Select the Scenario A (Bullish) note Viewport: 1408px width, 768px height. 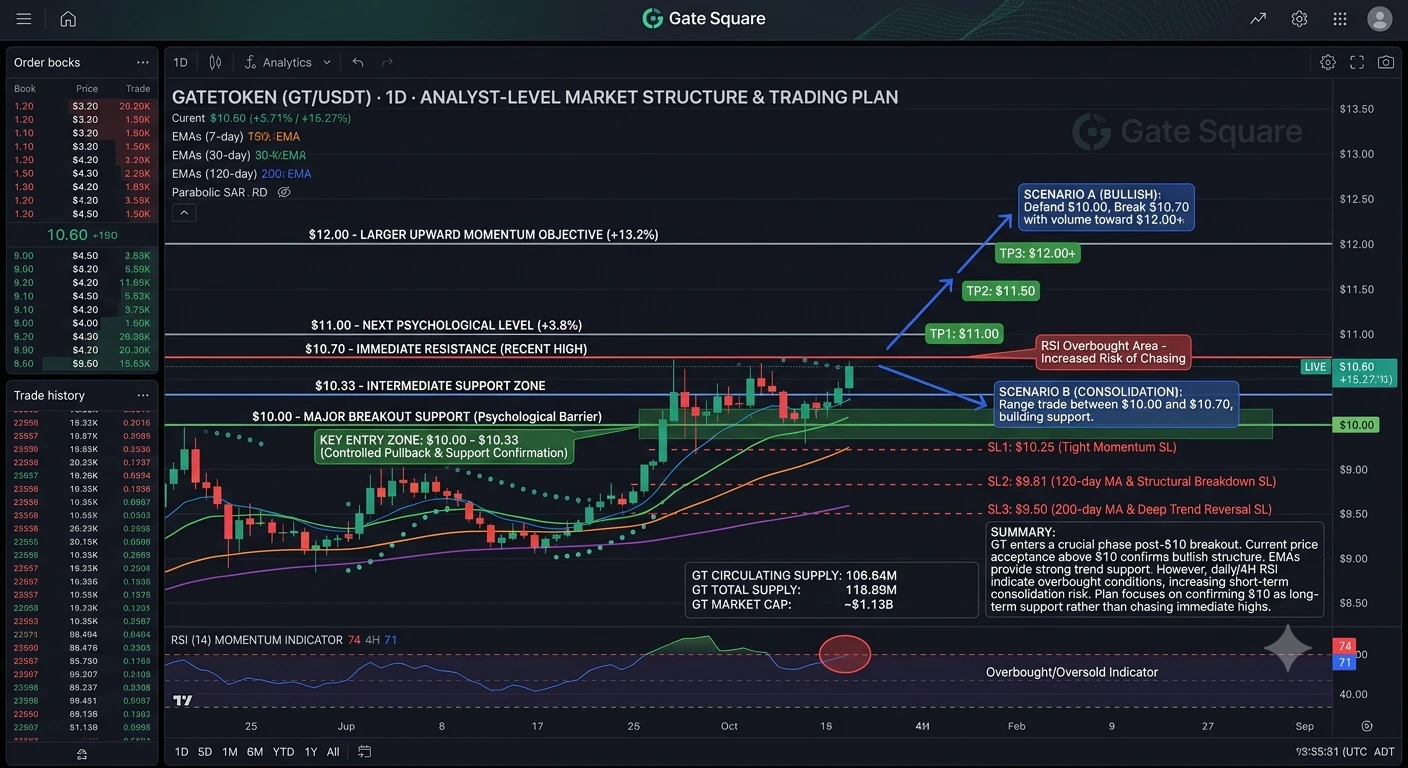pos(1106,207)
